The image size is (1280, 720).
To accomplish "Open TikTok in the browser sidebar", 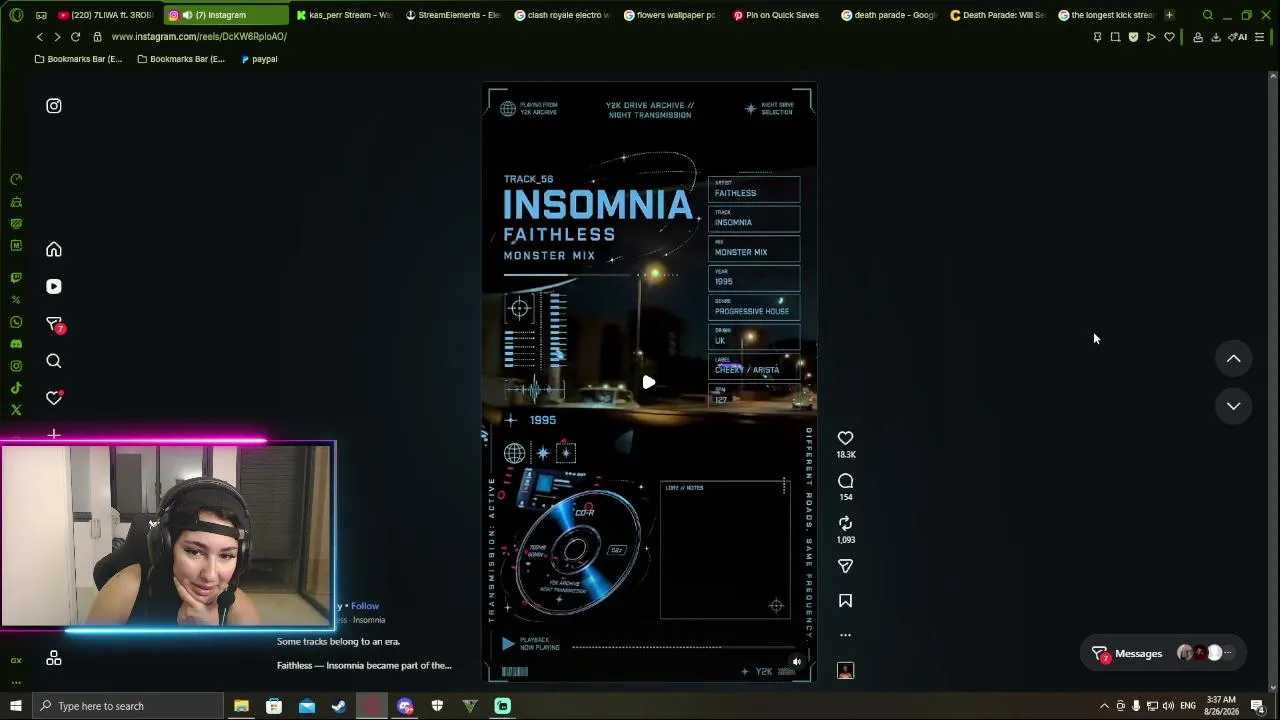I will coord(16,388).
